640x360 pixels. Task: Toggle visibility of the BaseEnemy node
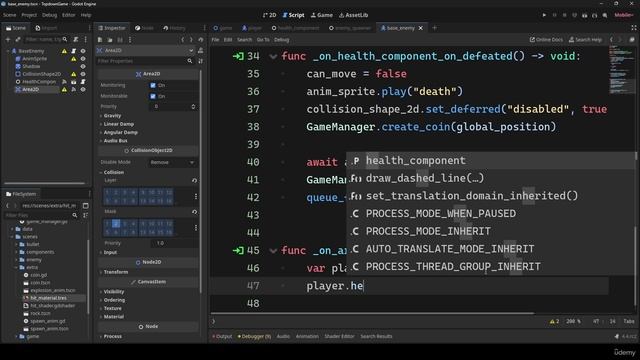tap(83, 51)
